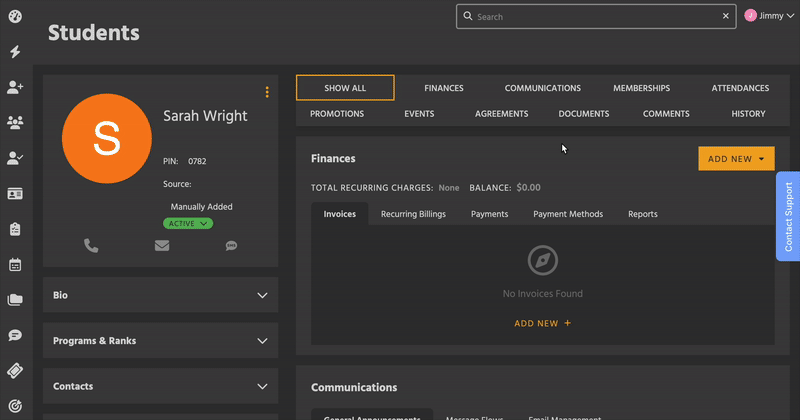Clear the search field with X
Screen dimensions: 800x420
[x=726, y=16]
